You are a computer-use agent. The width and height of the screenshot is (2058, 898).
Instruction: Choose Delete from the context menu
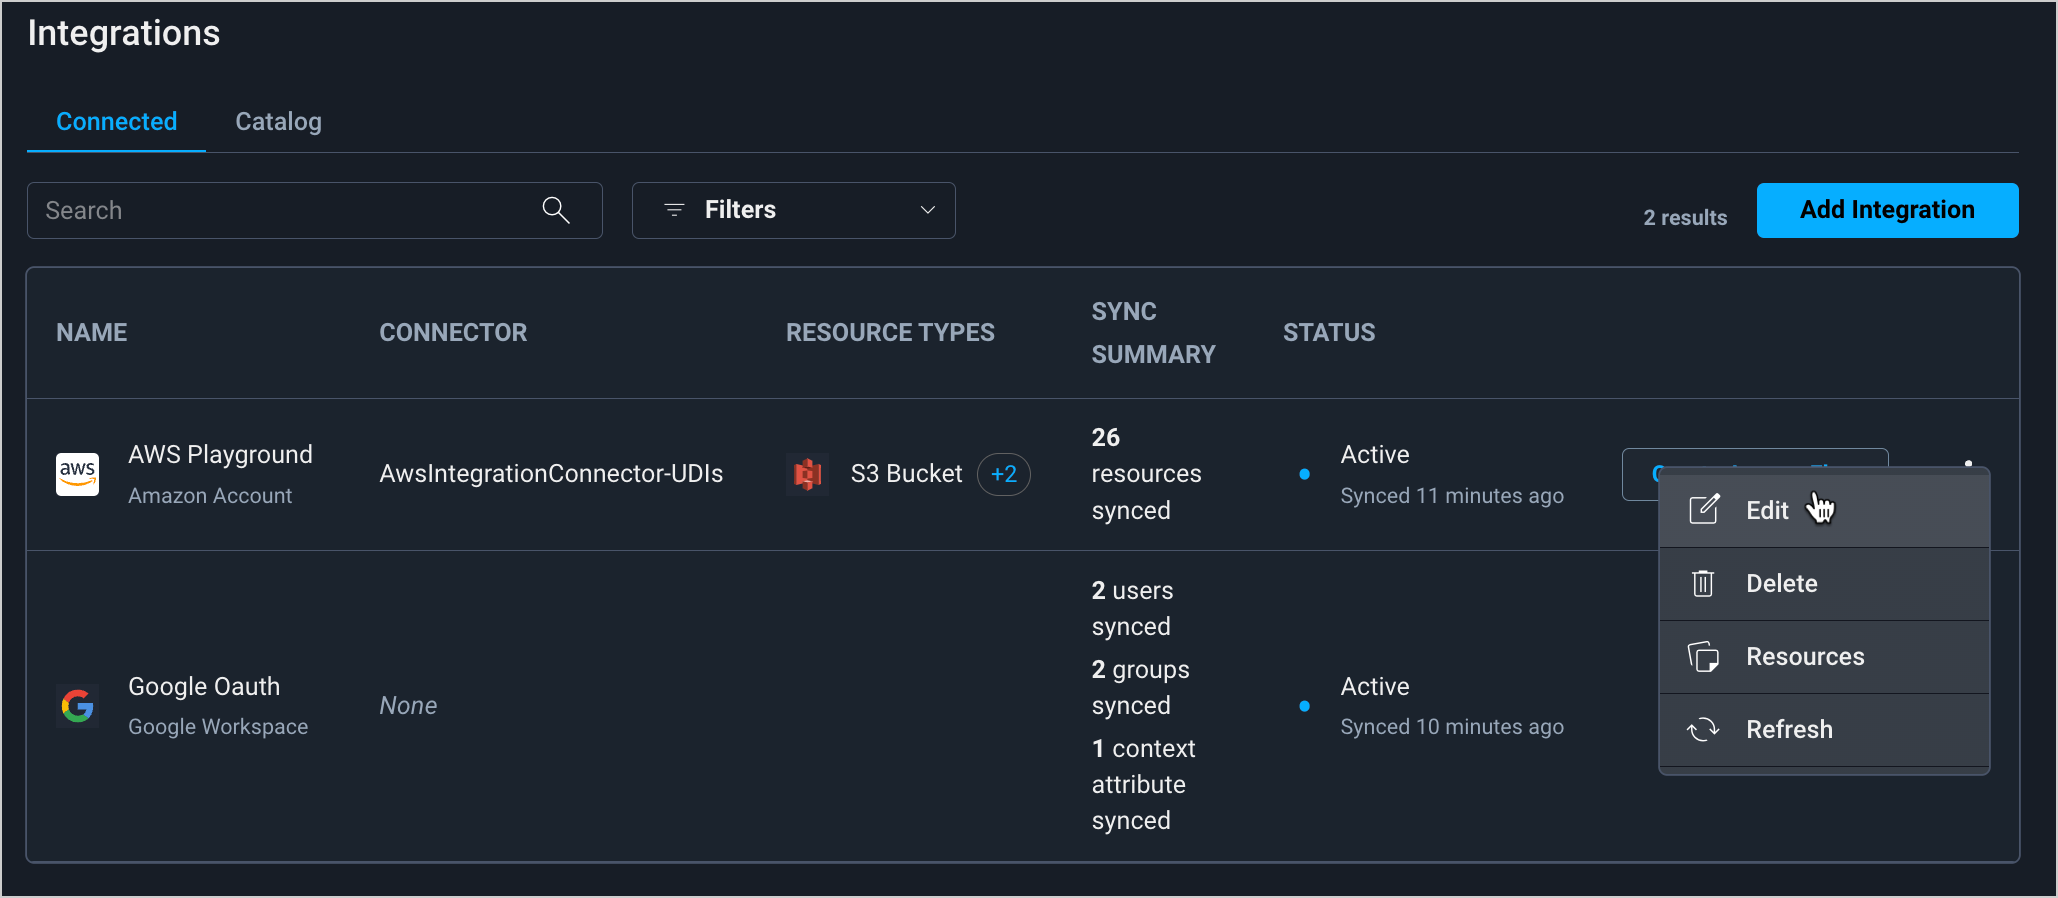click(1781, 583)
